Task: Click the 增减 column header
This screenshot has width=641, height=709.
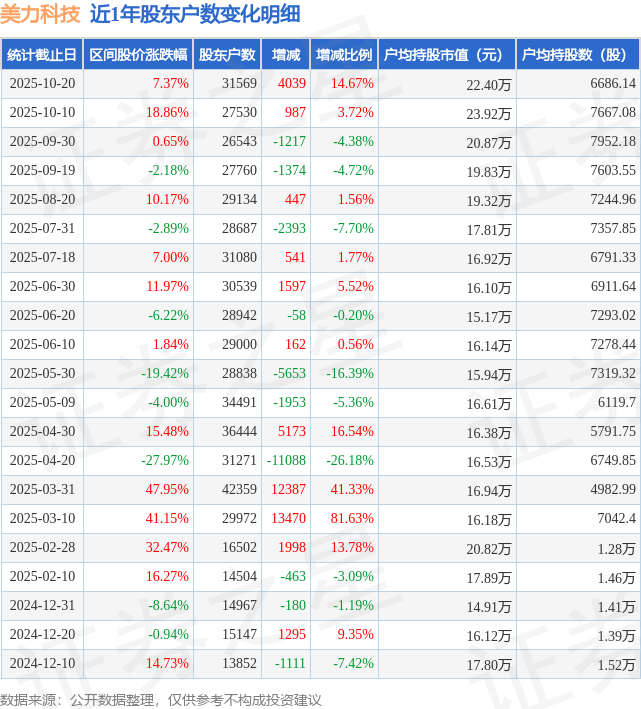Action: 286,55
